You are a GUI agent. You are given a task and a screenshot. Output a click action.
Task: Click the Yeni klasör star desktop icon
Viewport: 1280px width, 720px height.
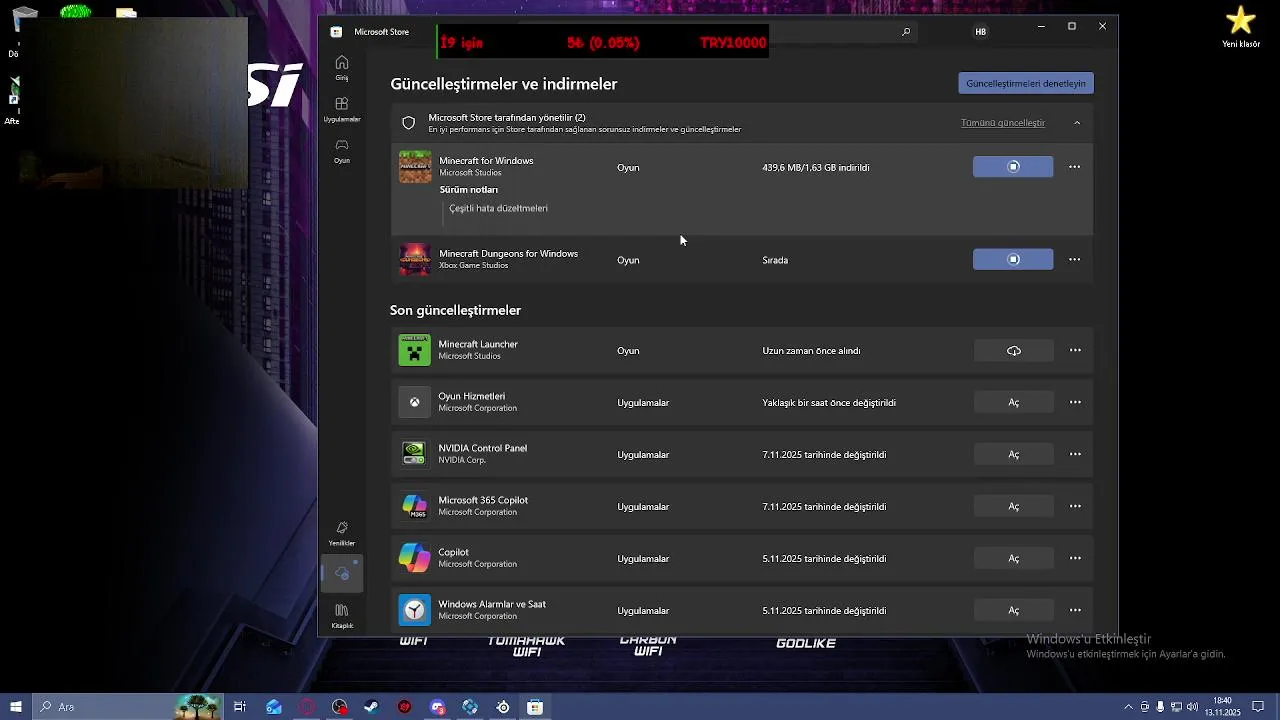[x=1241, y=27]
